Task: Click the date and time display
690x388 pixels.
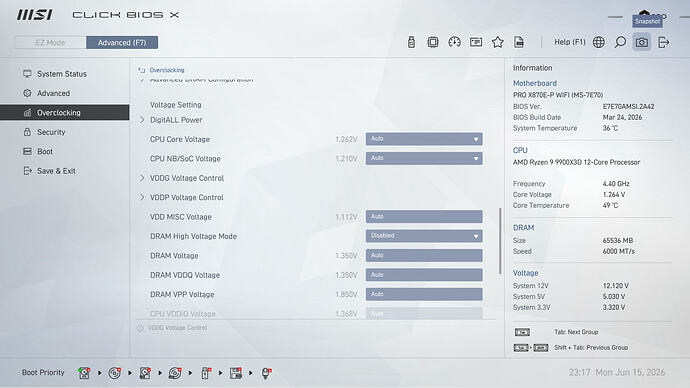Action: point(617,373)
